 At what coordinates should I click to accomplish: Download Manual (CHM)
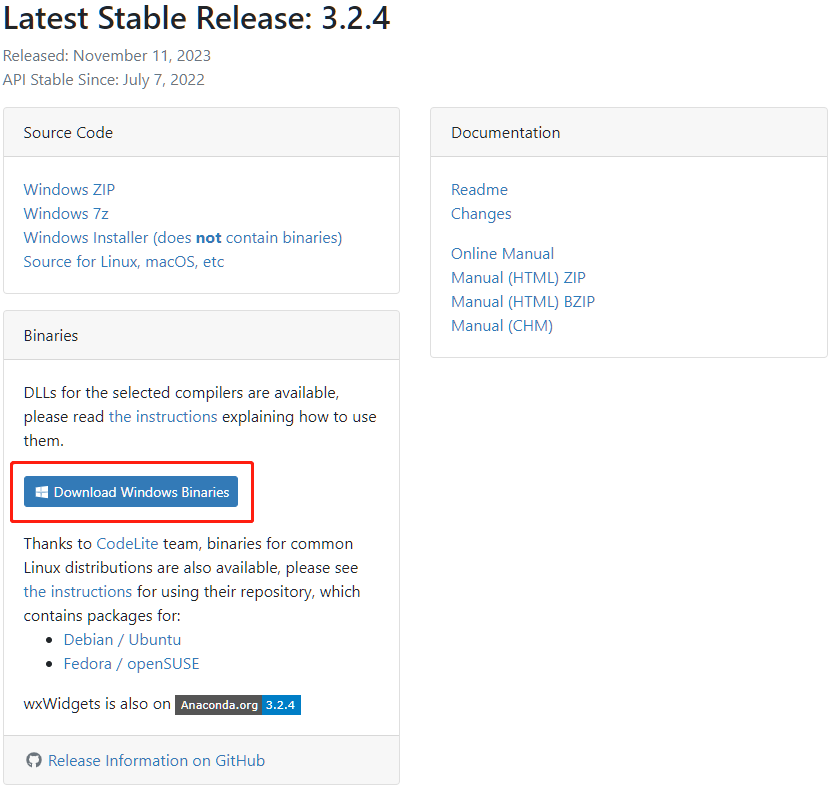(502, 326)
